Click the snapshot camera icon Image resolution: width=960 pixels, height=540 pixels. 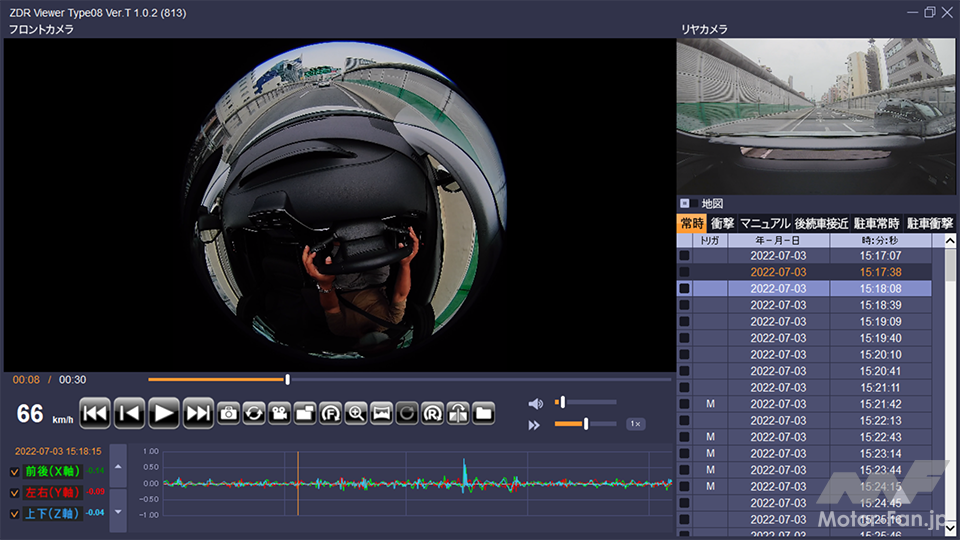[x=228, y=413]
